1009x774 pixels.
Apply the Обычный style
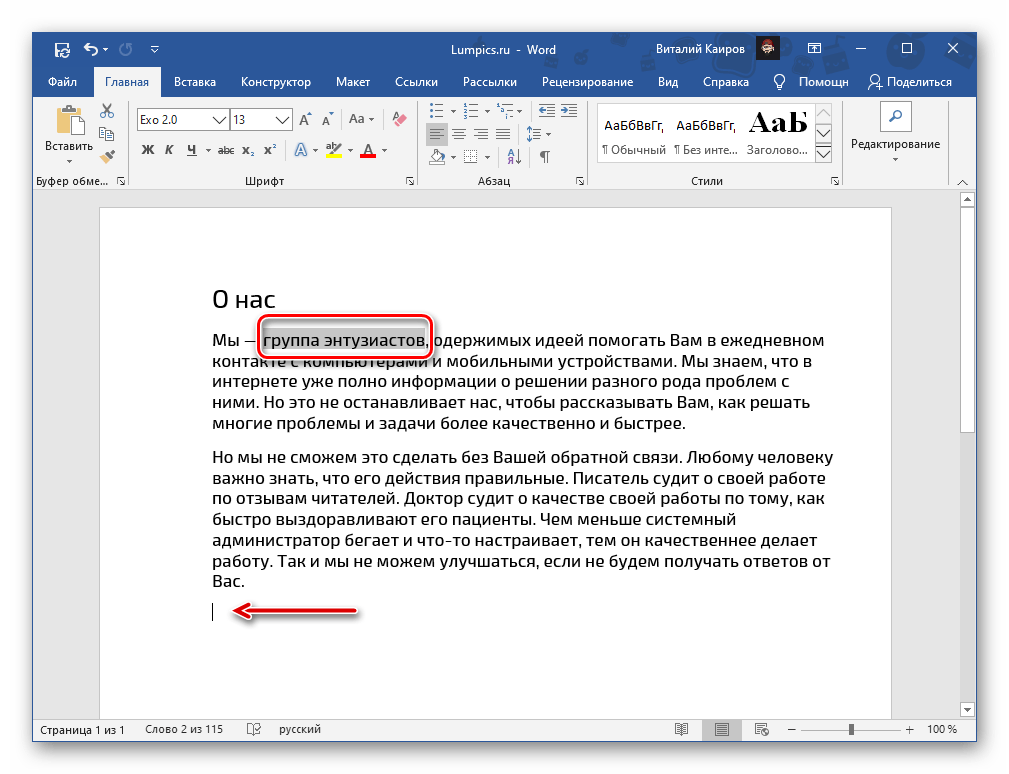tap(634, 136)
